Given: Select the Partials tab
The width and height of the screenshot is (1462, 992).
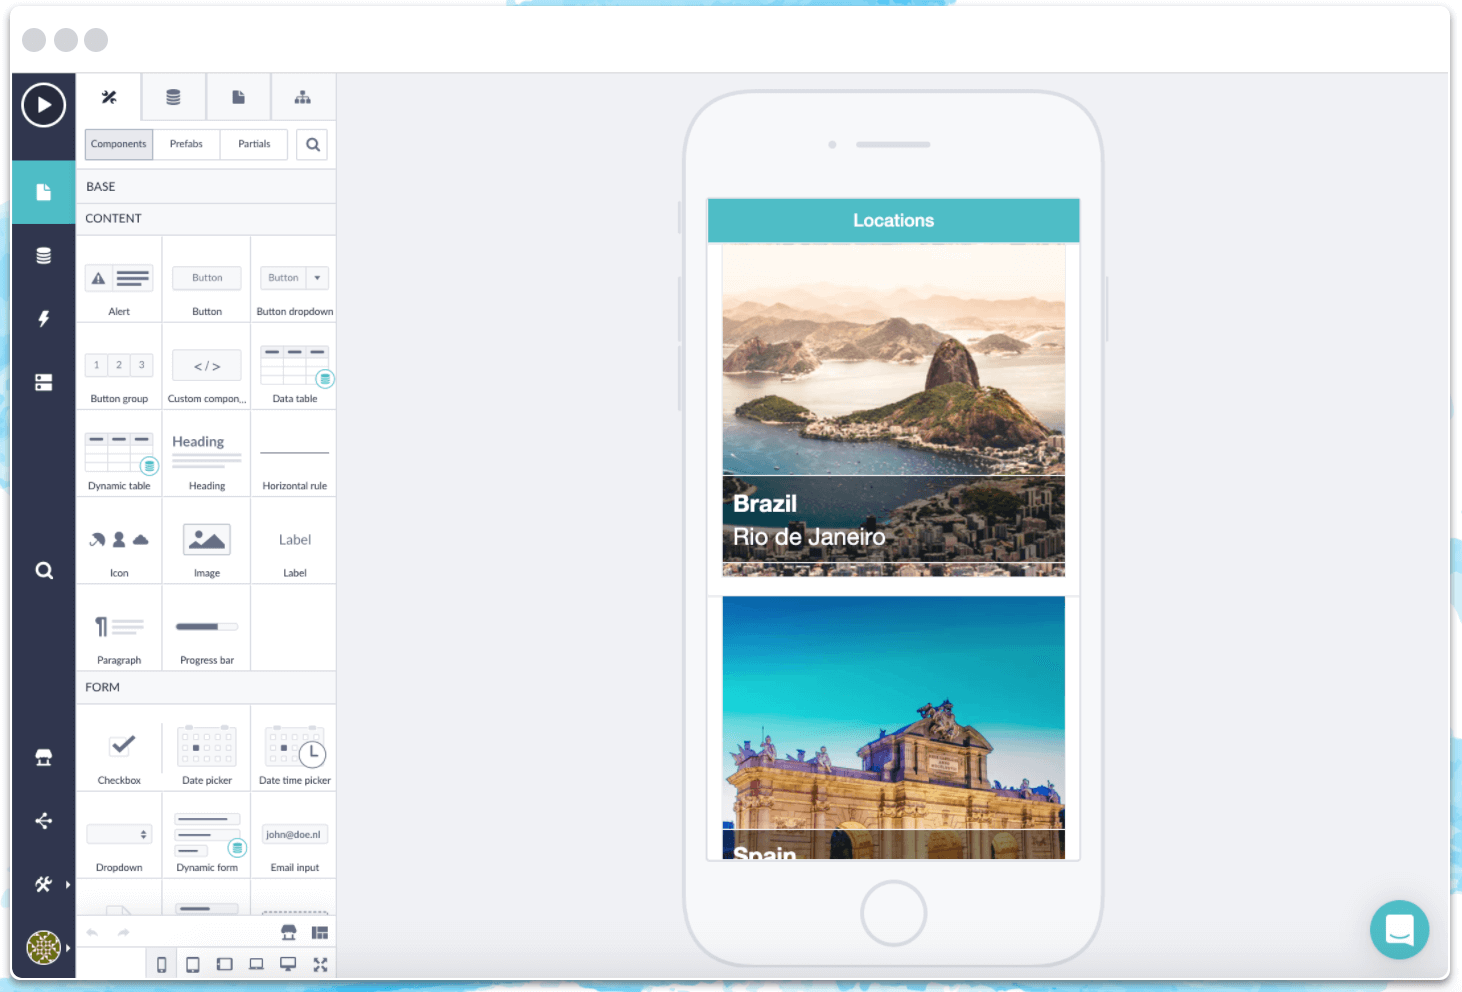Looking at the screenshot, I should point(254,144).
